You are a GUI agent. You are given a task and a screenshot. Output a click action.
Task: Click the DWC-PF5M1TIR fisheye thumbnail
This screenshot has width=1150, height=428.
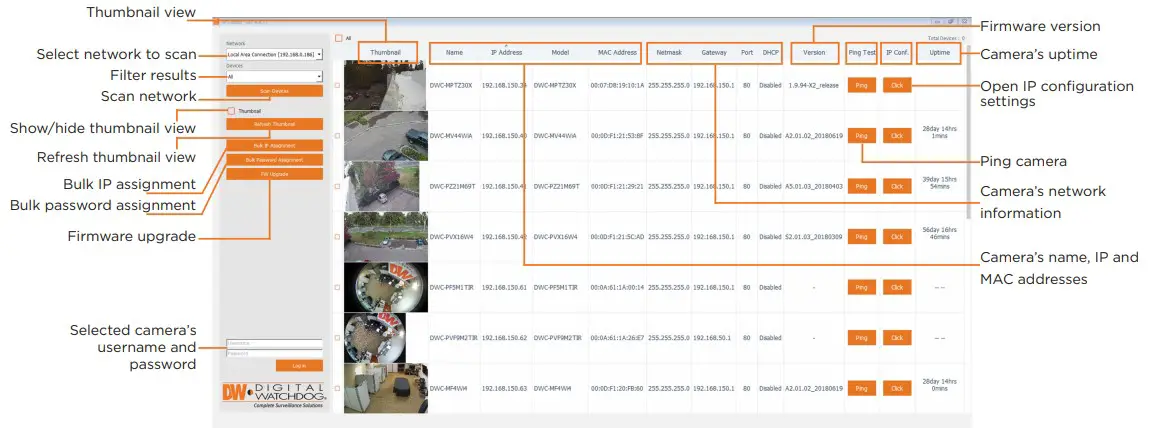coord(386,287)
